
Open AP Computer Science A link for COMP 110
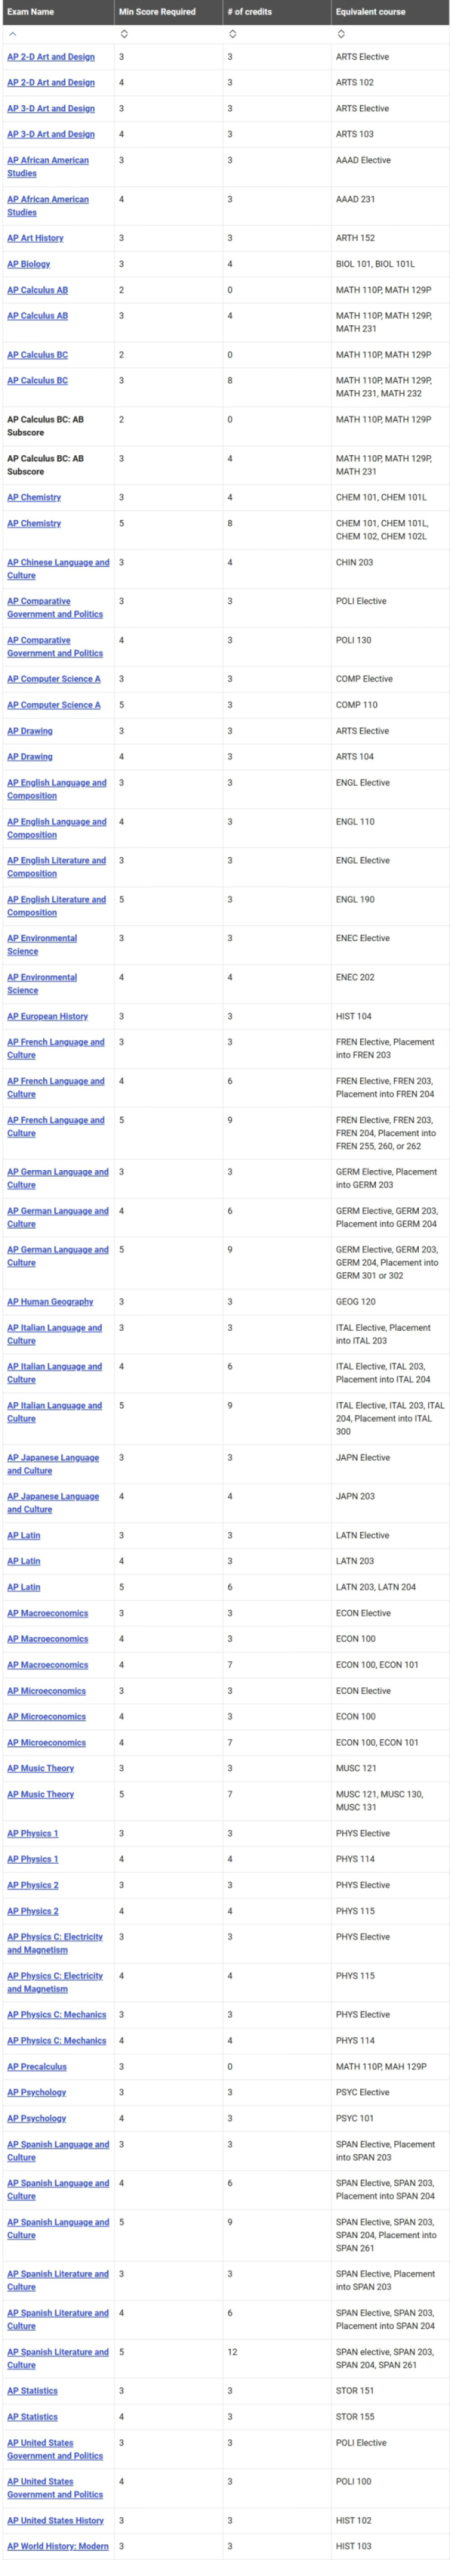tap(54, 705)
